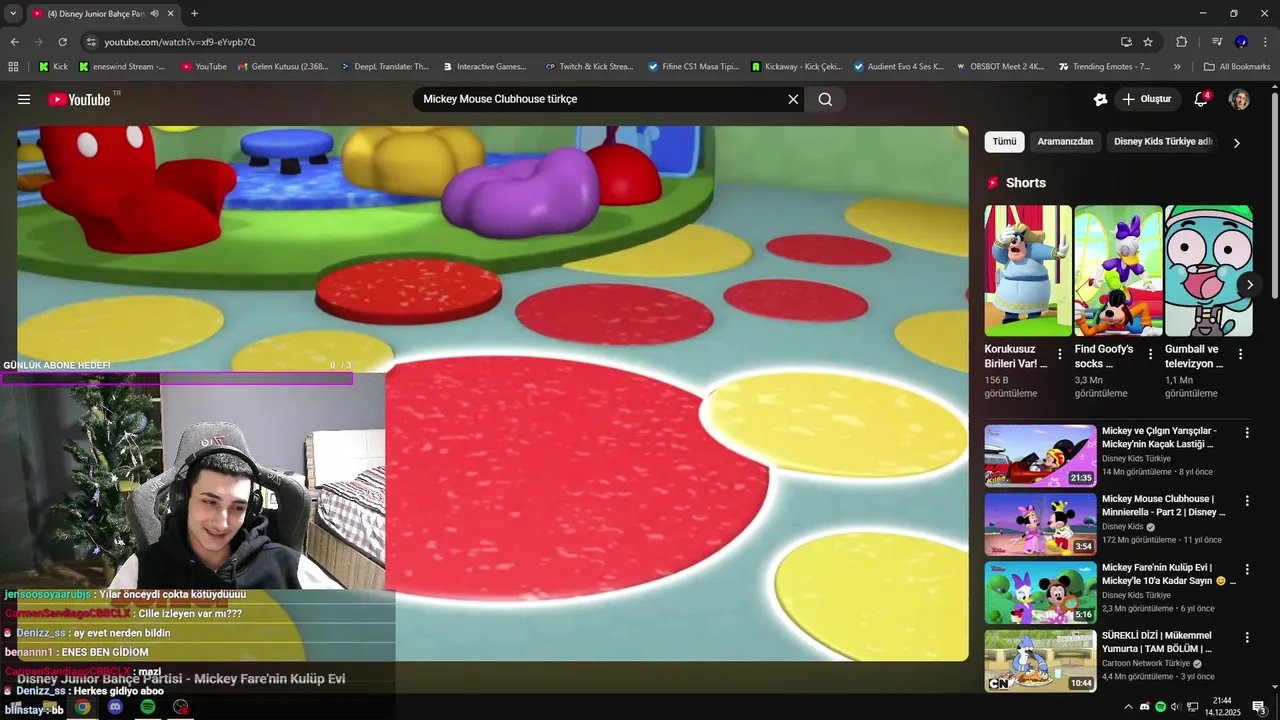1280x720 pixels.
Task: Open the Chrome profile avatar
Action: 1241,42
